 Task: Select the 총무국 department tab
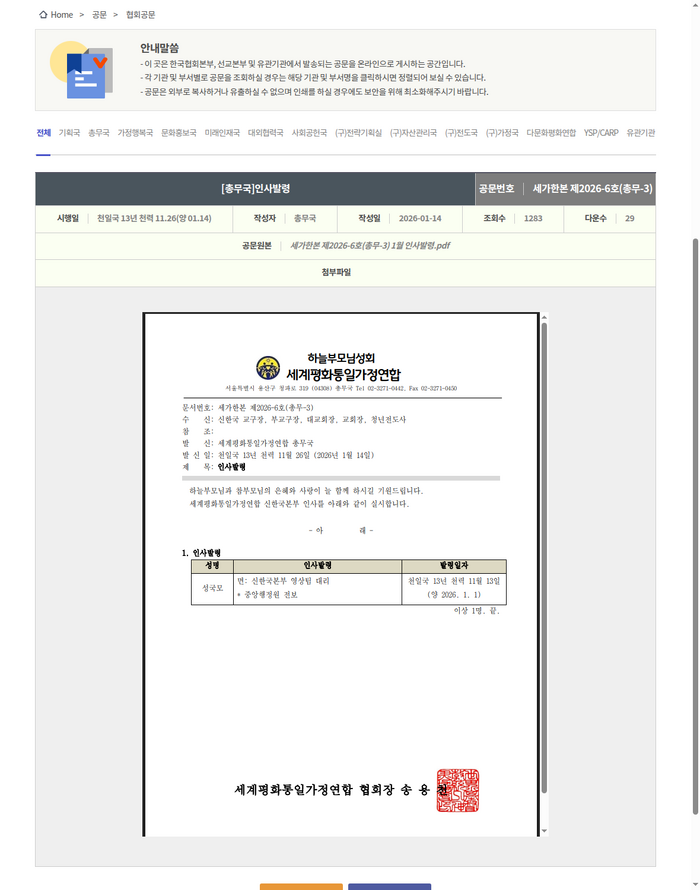click(99, 133)
